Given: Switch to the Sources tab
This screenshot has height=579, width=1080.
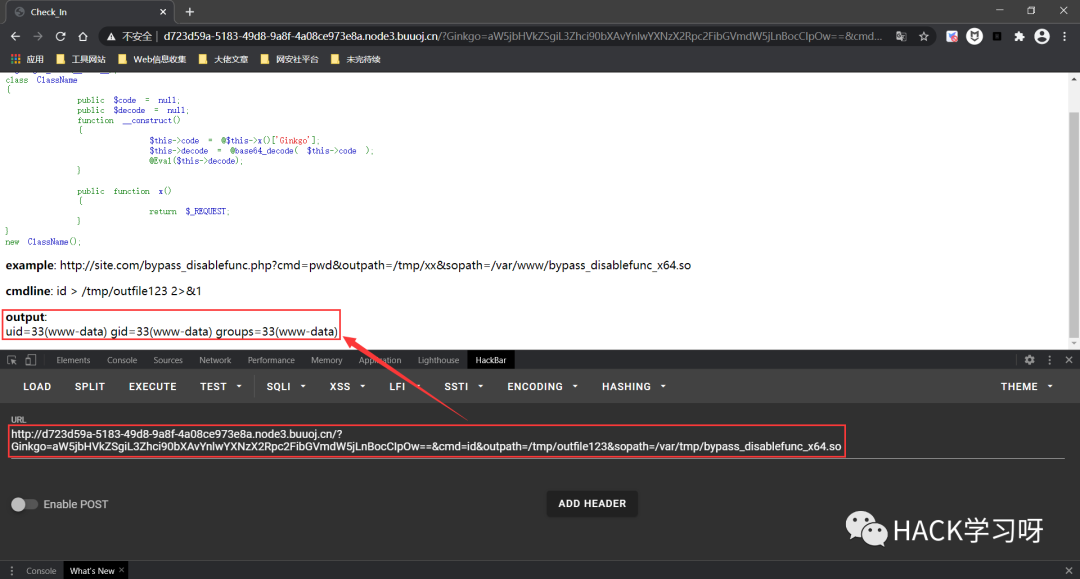Looking at the screenshot, I should pos(168,360).
